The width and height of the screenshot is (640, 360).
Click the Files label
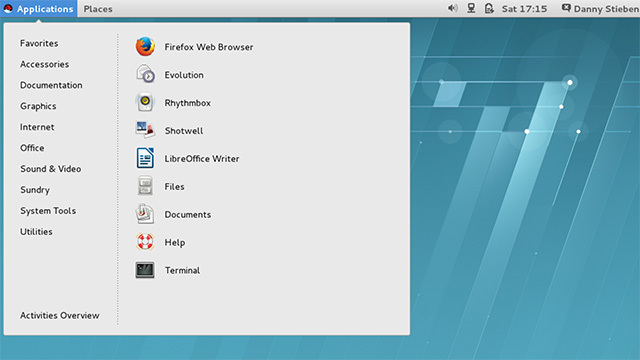pos(175,187)
